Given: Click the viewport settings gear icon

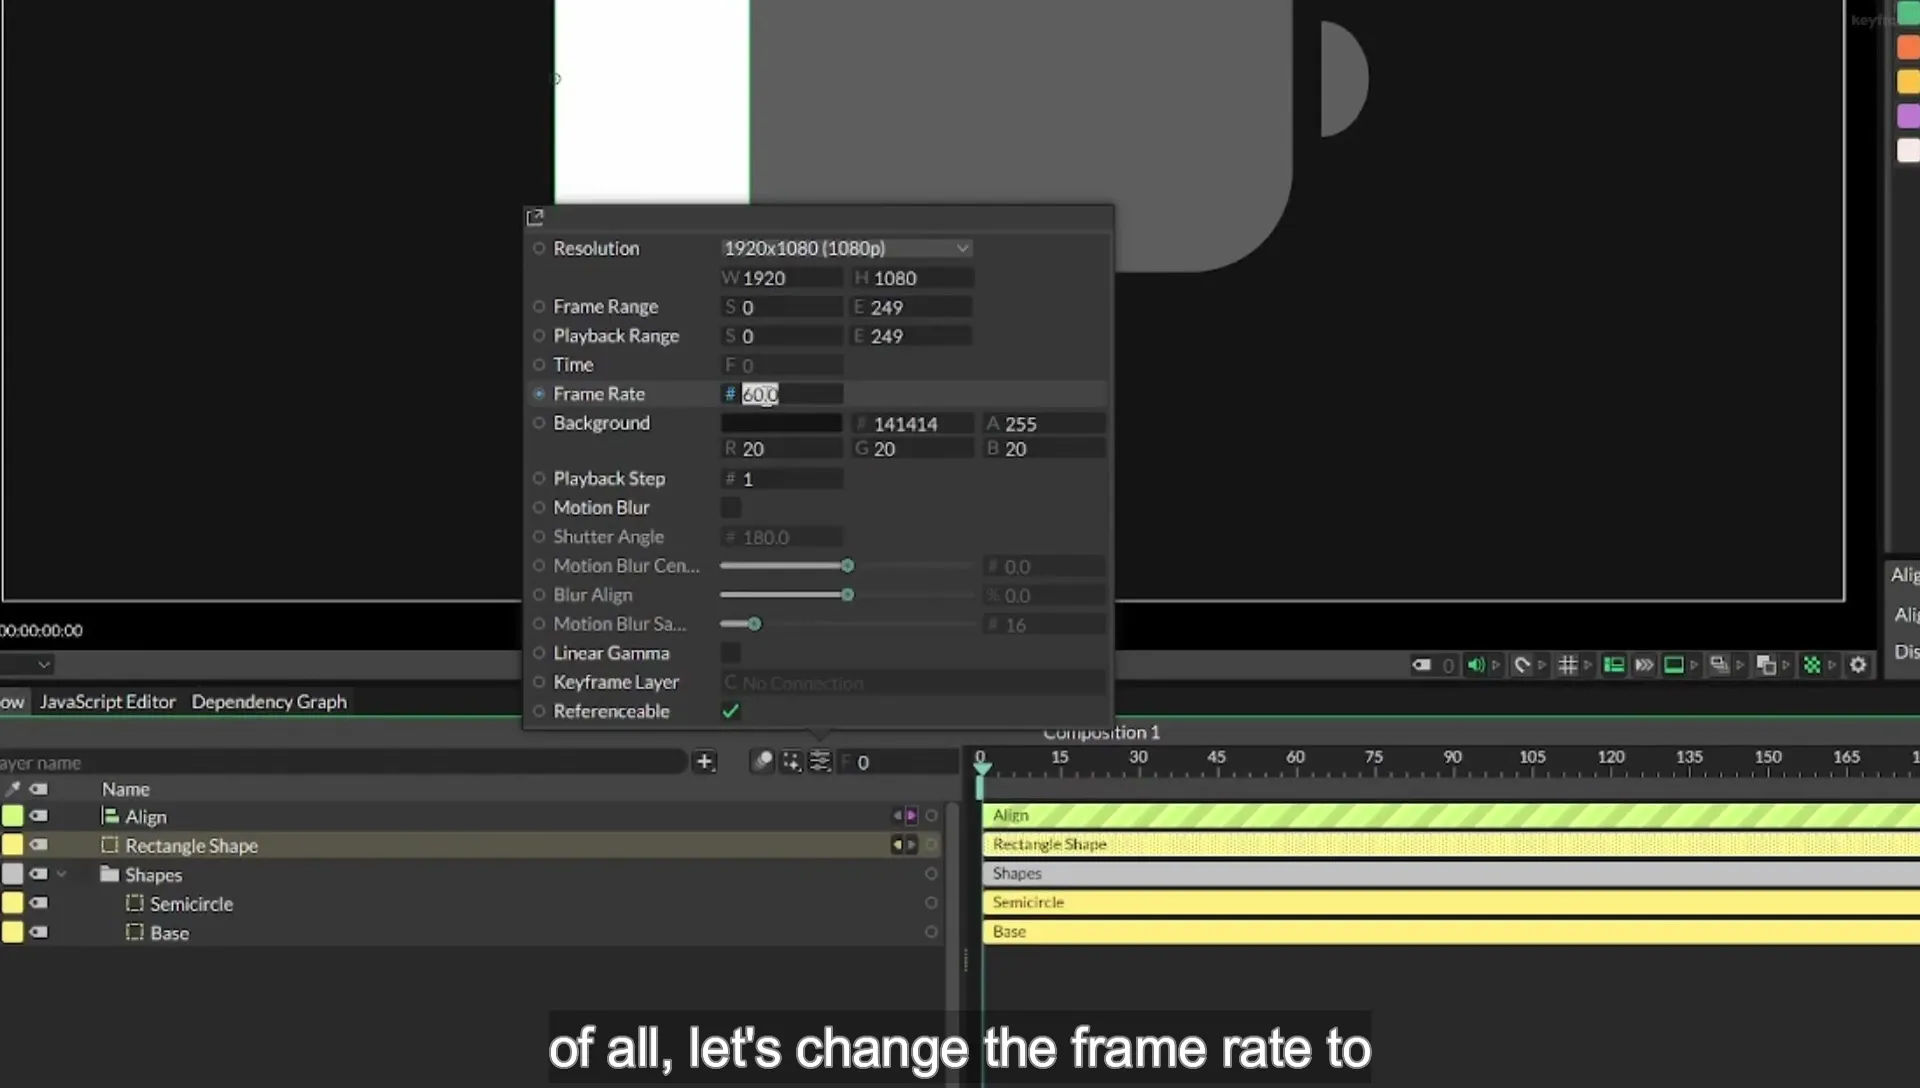Looking at the screenshot, I should click(x=1858, y=665).
